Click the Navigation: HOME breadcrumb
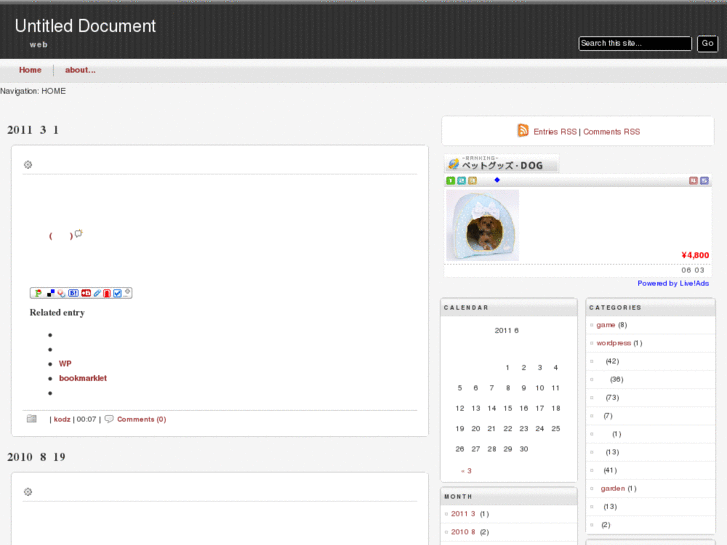This screenshot has height=545, width=727. coord(33,91)
